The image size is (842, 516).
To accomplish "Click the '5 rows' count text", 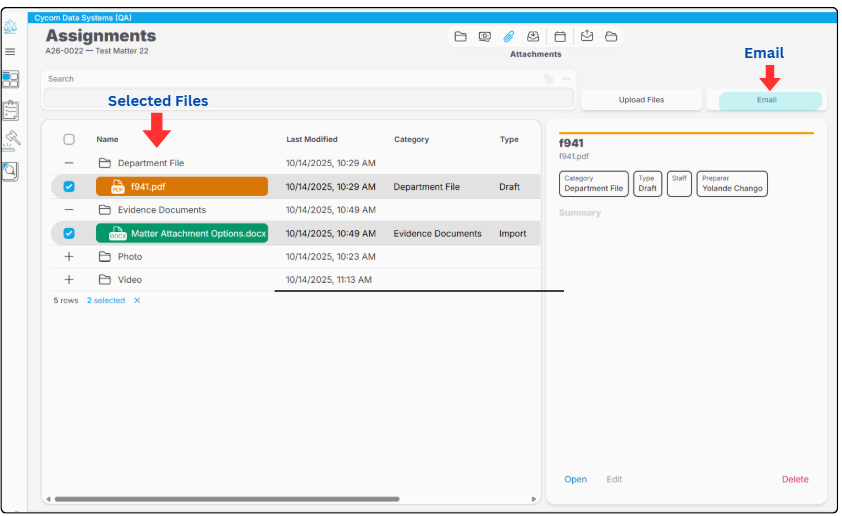I will pos(66,301).
